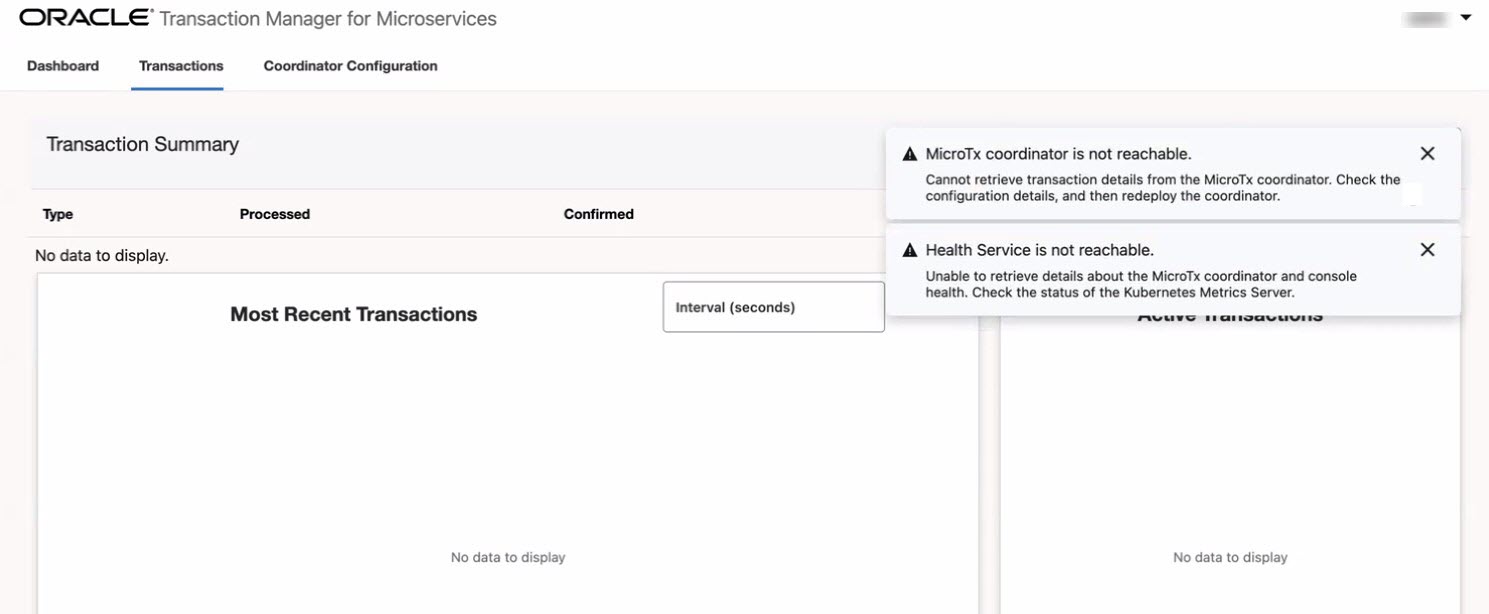This screenshot has width=1489, height=614.
Task: Click 'No data to display.' under summary table
Action: click(x=102, y=256)
